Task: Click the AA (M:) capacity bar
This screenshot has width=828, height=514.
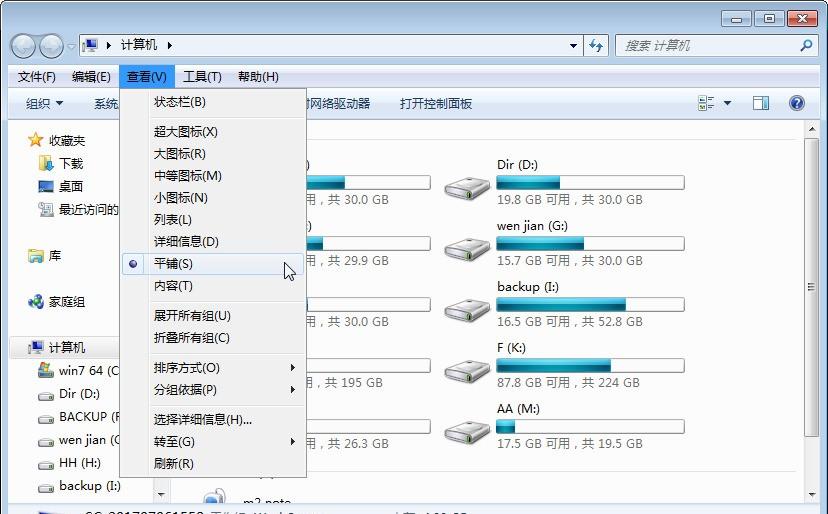Action: [x=590, y=426]
